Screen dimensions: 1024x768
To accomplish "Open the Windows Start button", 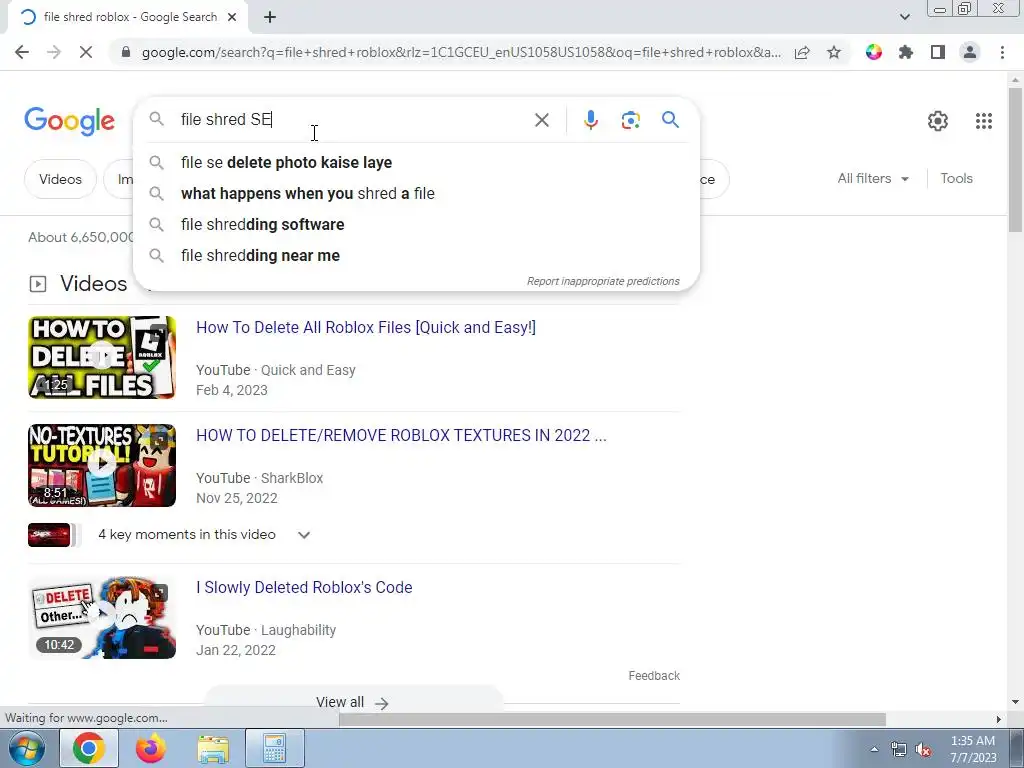I will (26, 748).
